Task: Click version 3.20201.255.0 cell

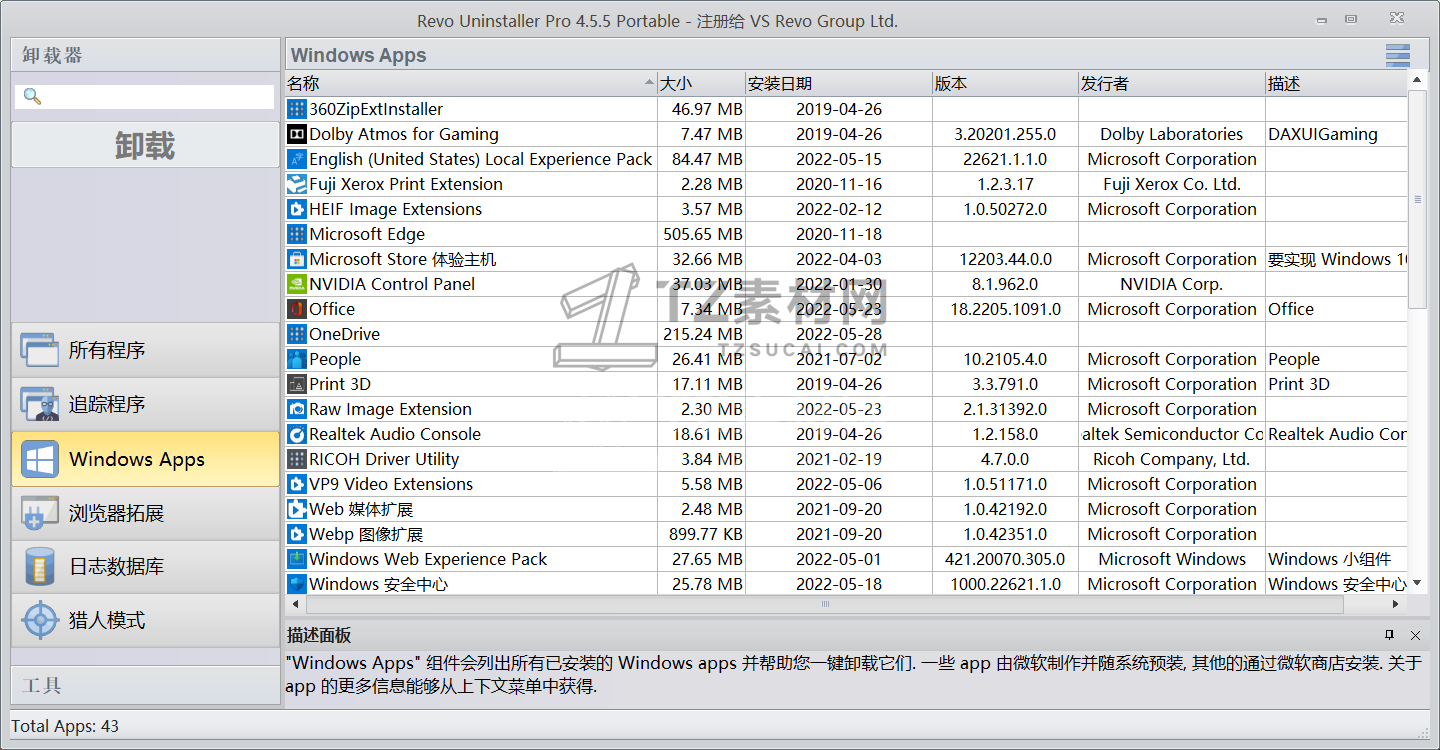Action: coord(1005,134)
